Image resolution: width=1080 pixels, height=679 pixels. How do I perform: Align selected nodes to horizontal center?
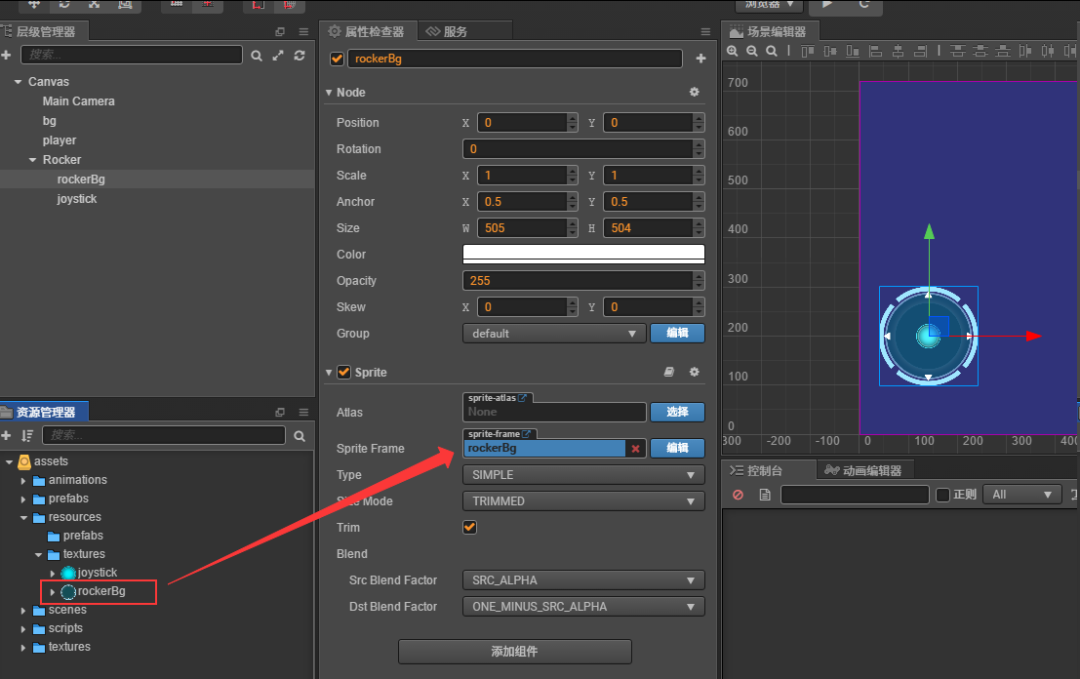pos(897,51)
